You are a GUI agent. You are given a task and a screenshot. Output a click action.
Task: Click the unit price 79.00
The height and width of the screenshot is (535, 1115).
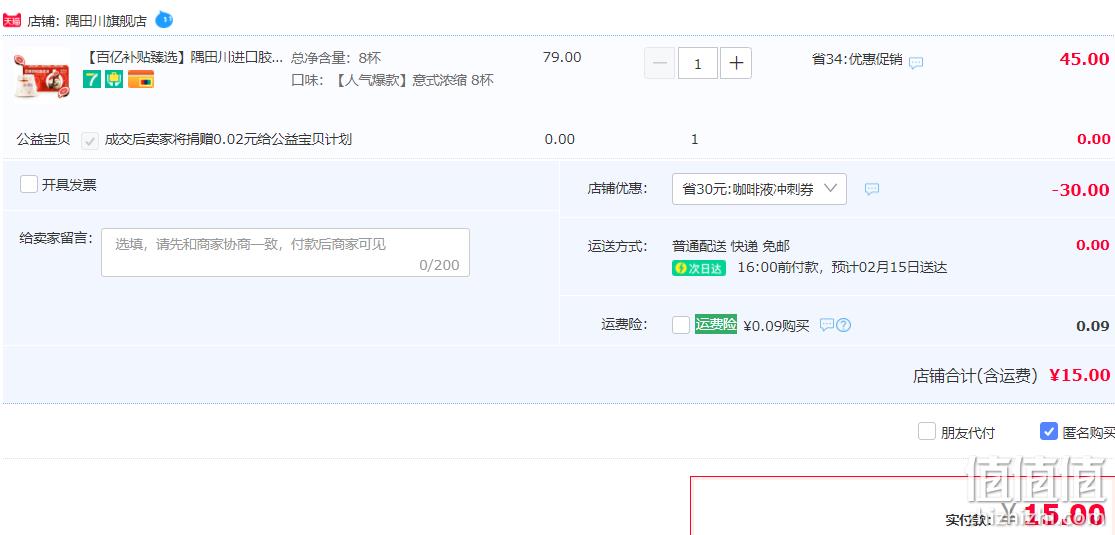coord(562,57)
